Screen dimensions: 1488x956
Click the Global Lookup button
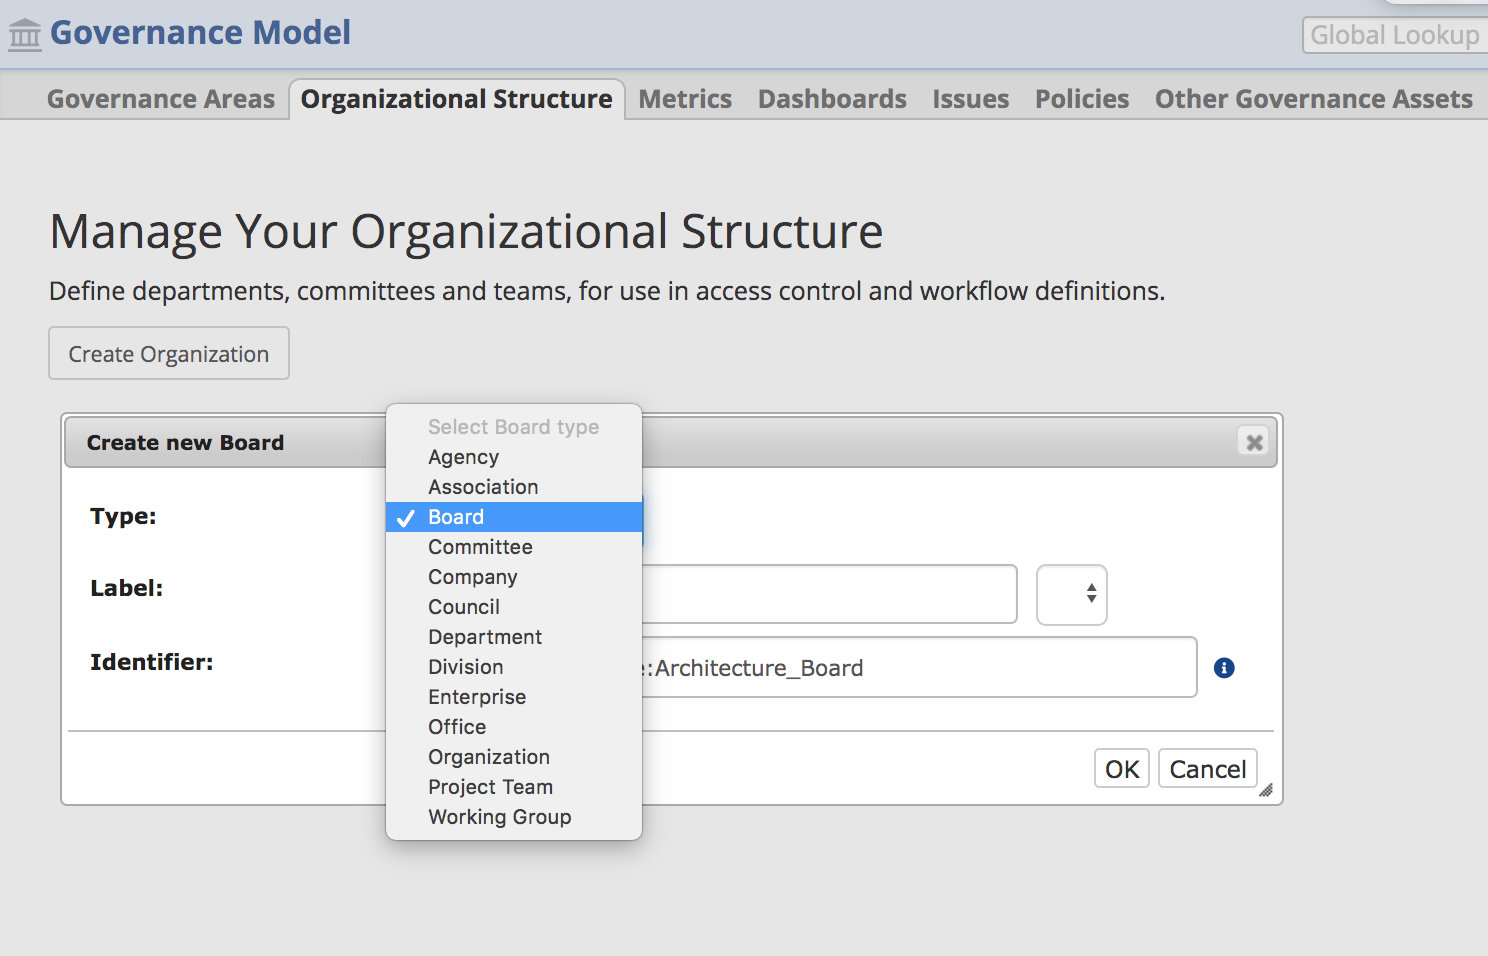coord(1394,34)
